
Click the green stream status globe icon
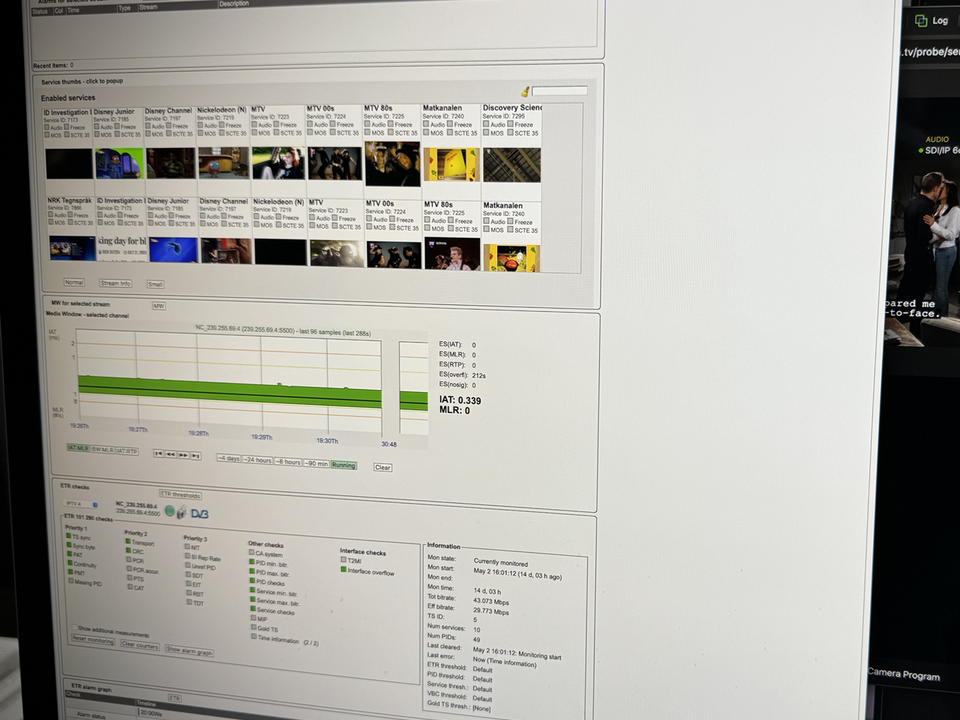(x=170, y=510)
